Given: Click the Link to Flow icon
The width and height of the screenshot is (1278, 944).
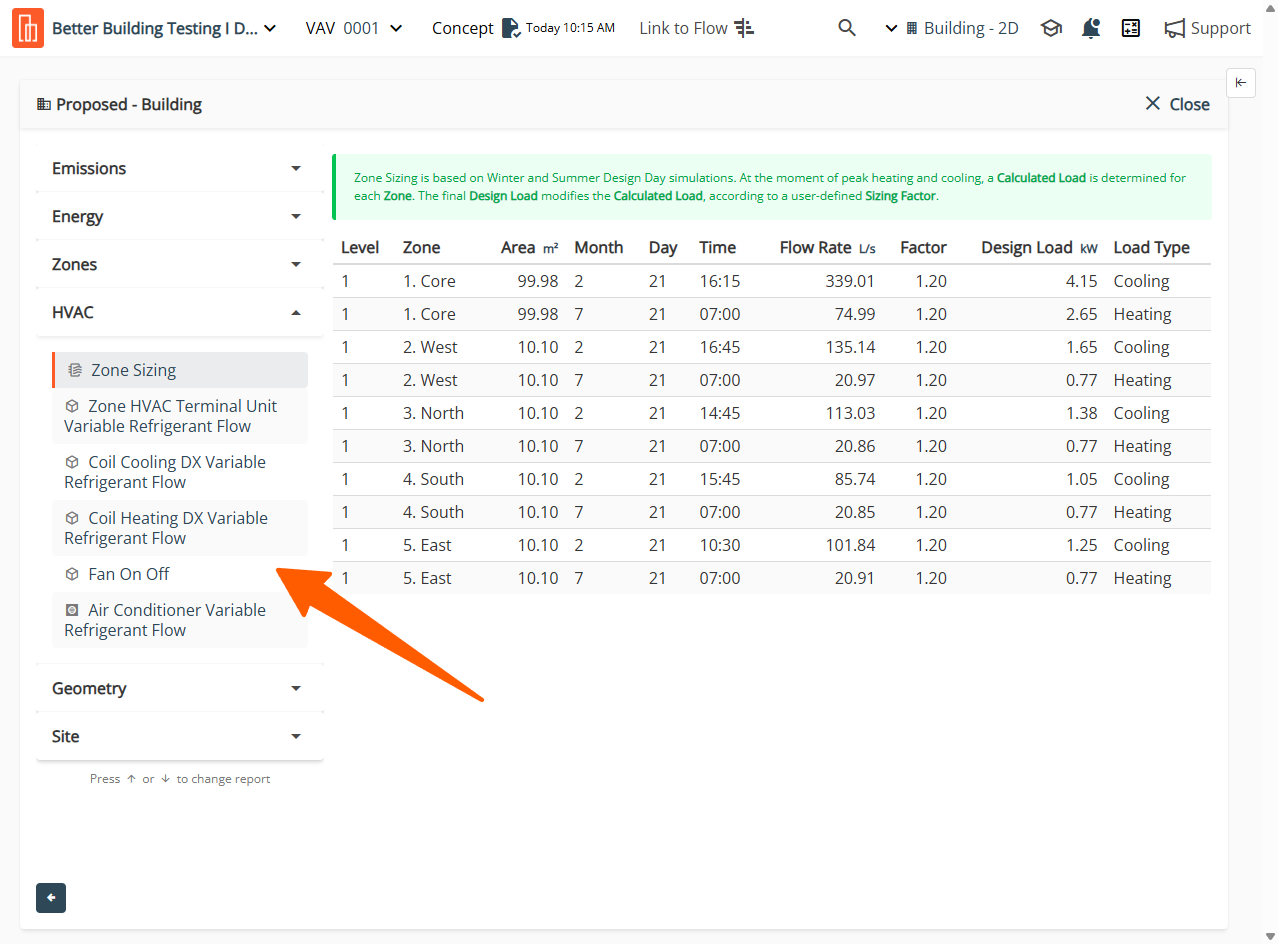Looking at the screenshot, I should (x=744, y=28).
